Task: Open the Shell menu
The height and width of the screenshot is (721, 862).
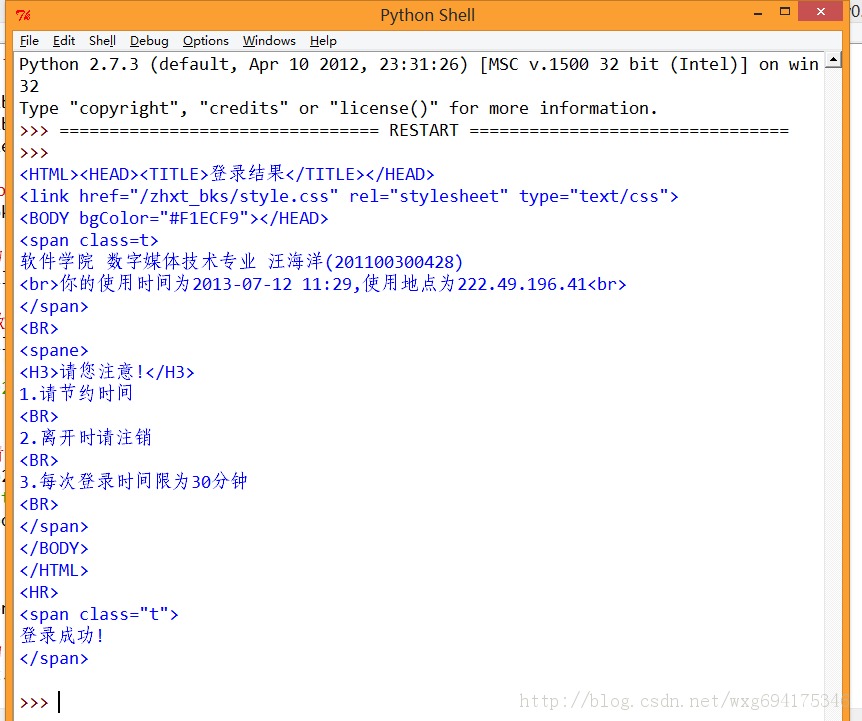Action: point(102,41)
